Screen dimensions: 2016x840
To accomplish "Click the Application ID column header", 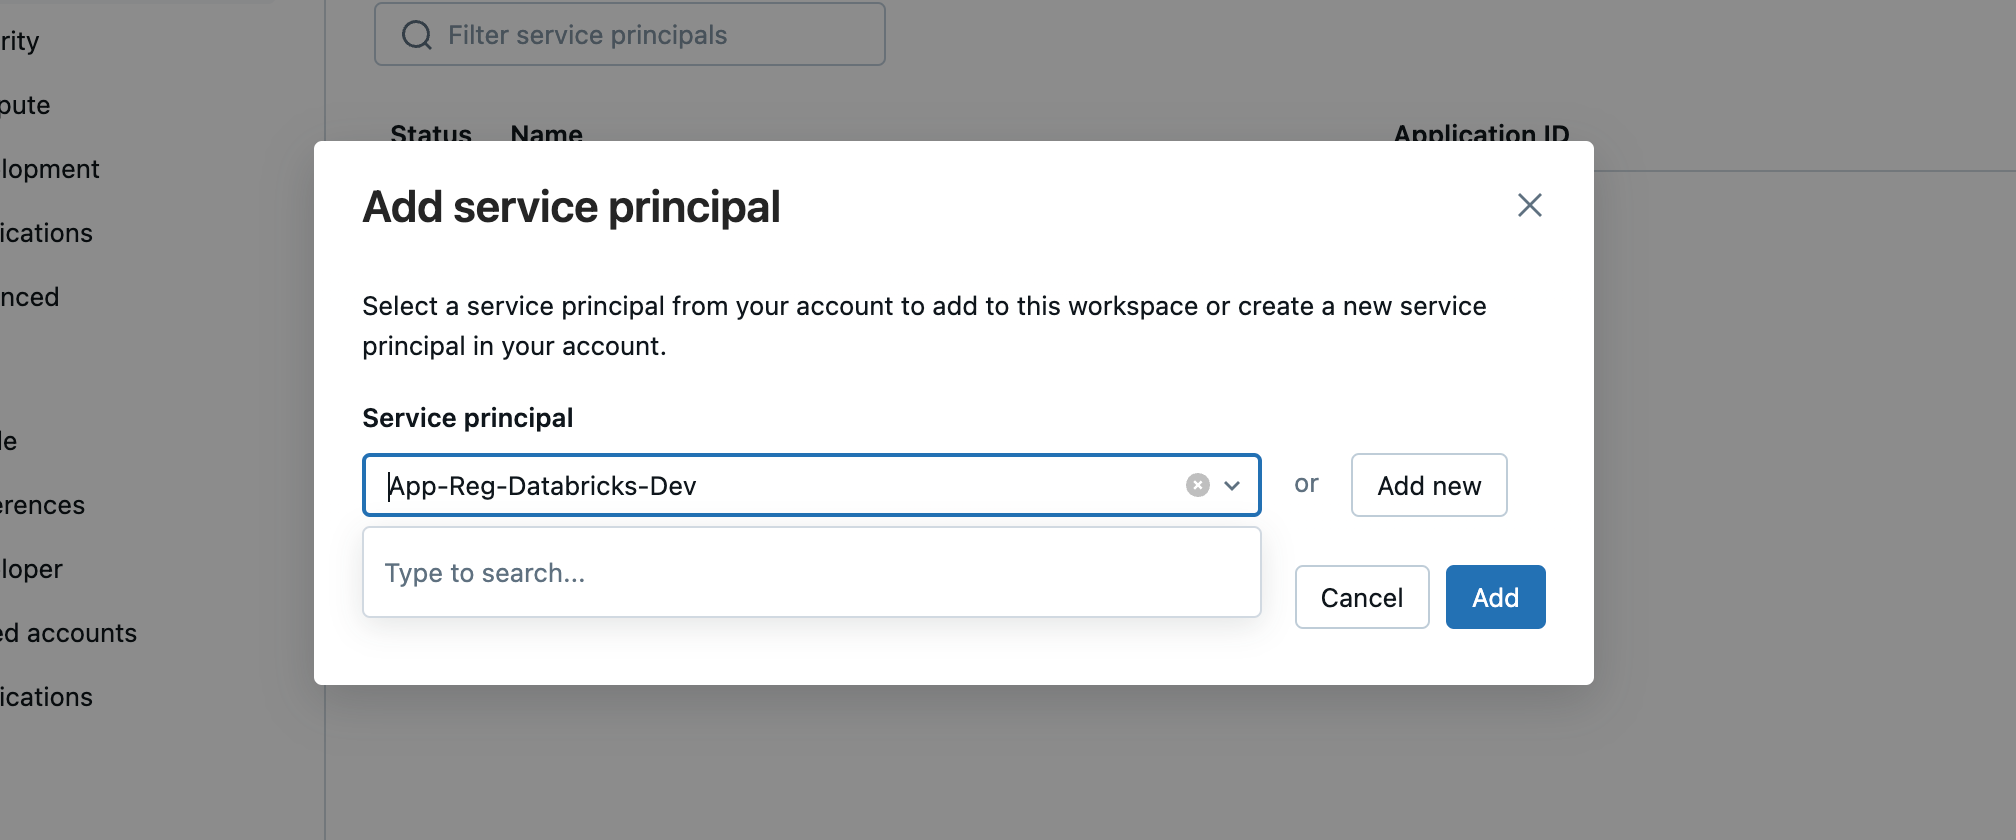I will pos(1481,133).
